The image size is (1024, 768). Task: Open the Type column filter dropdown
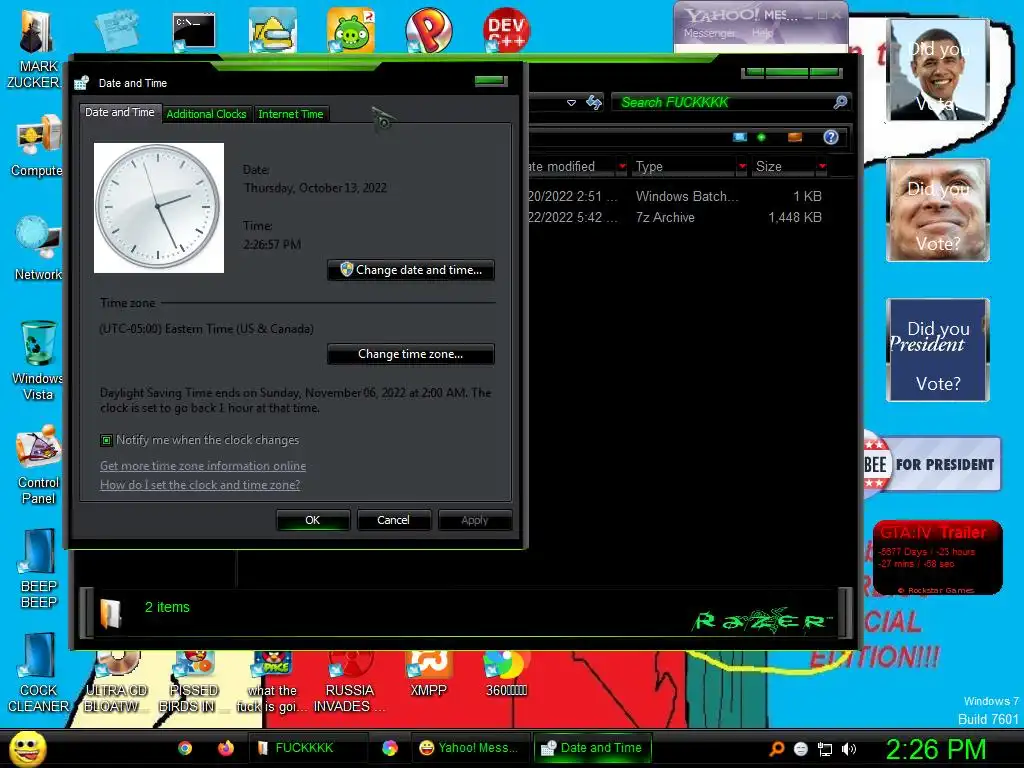coord(742,167)
